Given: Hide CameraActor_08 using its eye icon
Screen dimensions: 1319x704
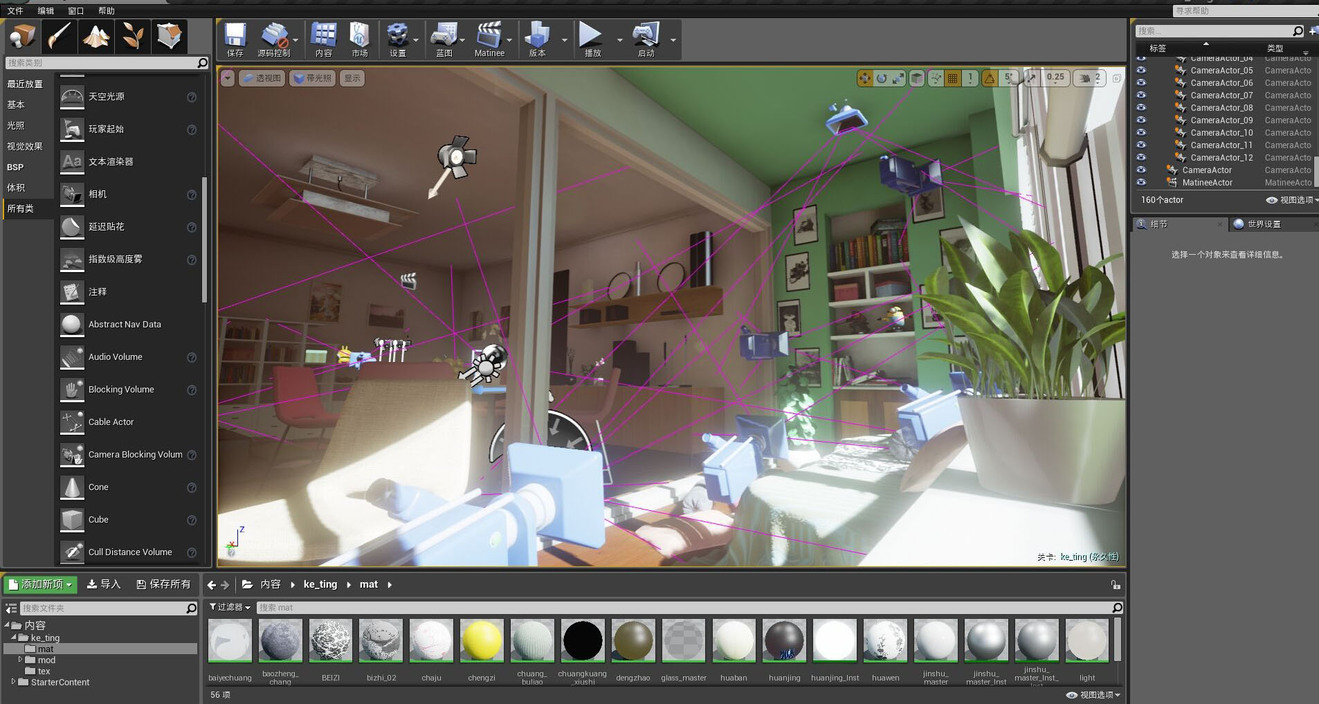Looking at the screenshot, I should pyautogui.click(x=1141, y=108).
